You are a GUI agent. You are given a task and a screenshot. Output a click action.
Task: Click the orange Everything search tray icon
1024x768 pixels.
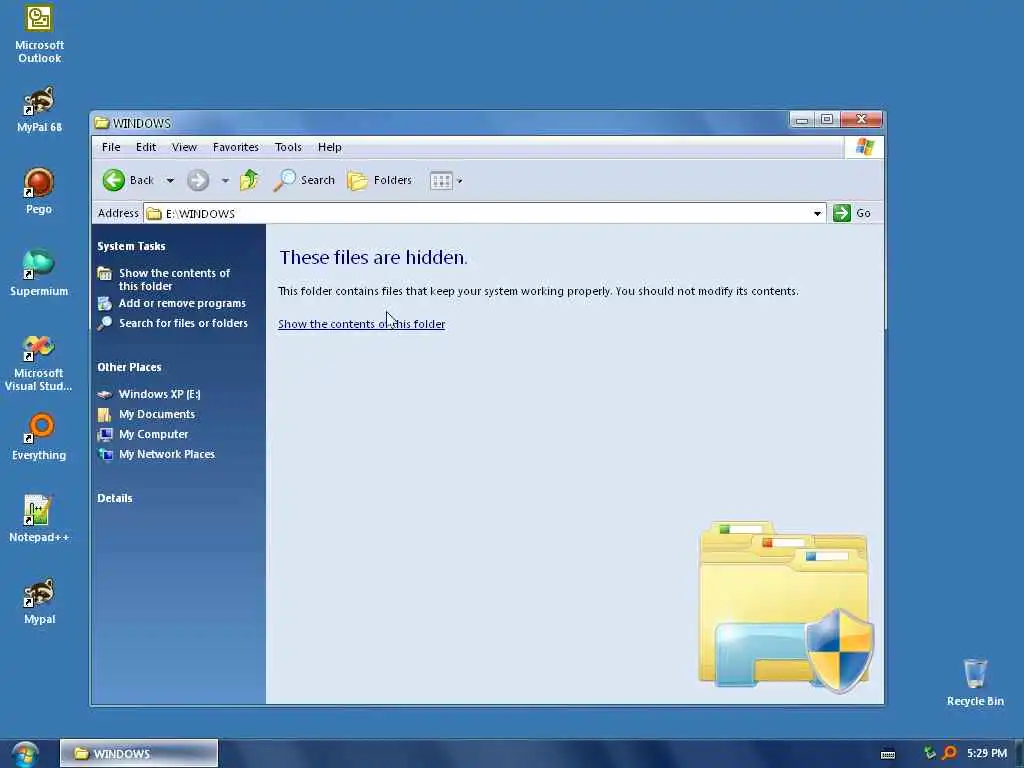[950, 753]
